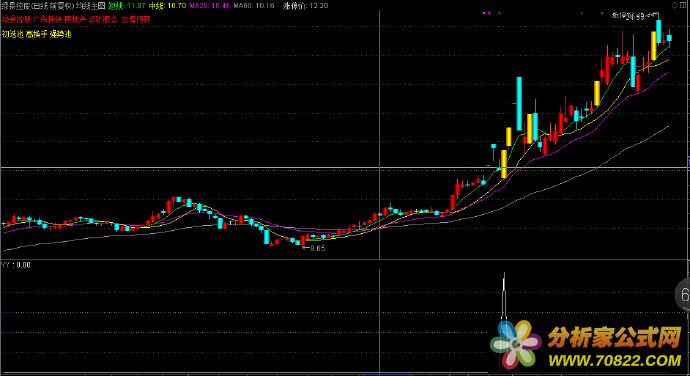Click the first magenta X marker above the chart

point(484,13)
